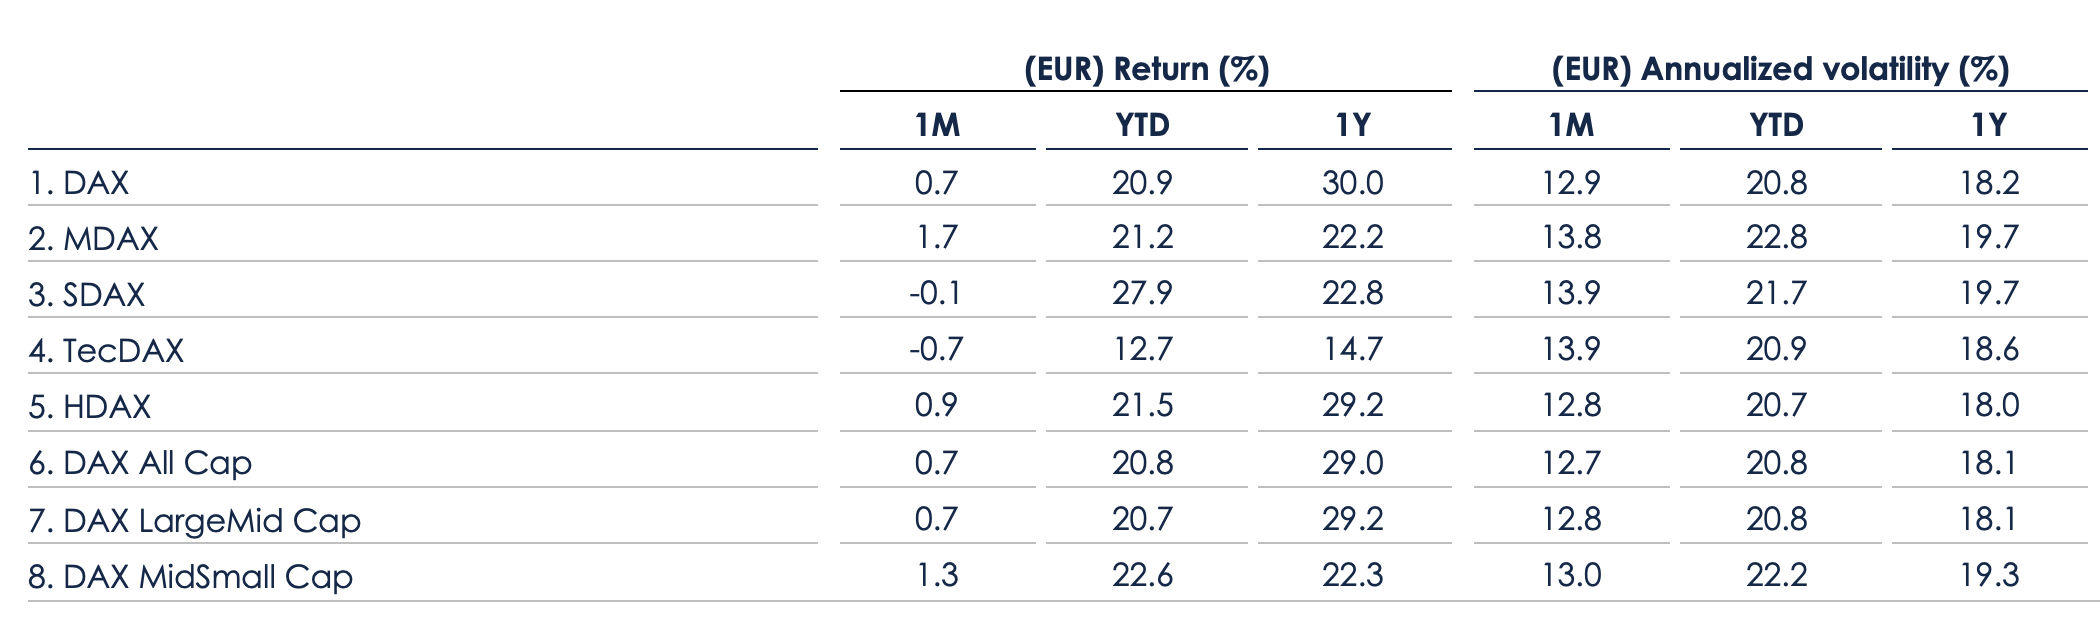Click the DAX LargeMid Cap label

tap(194, 521)
